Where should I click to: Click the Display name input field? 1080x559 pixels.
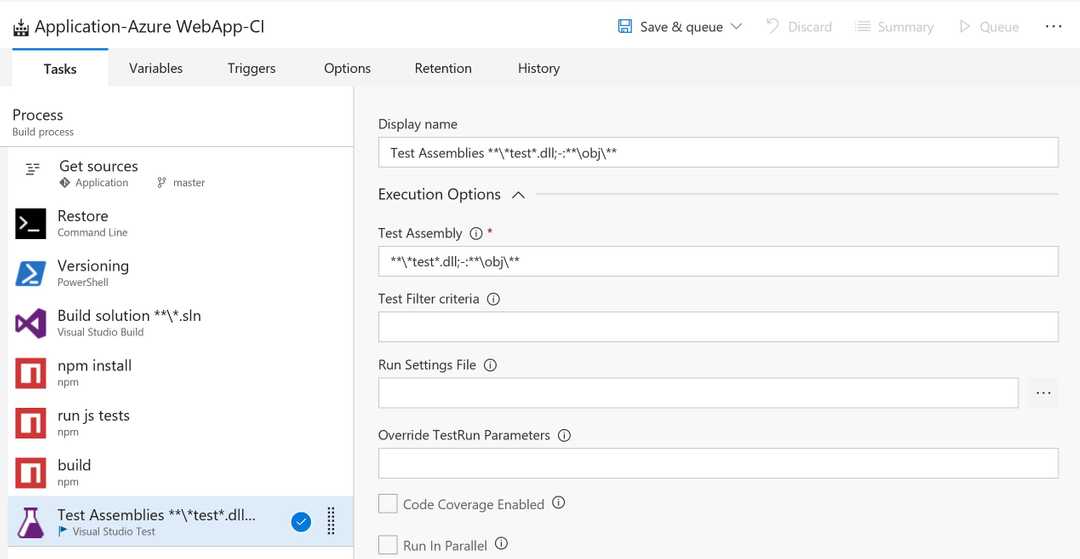(717, 153)
